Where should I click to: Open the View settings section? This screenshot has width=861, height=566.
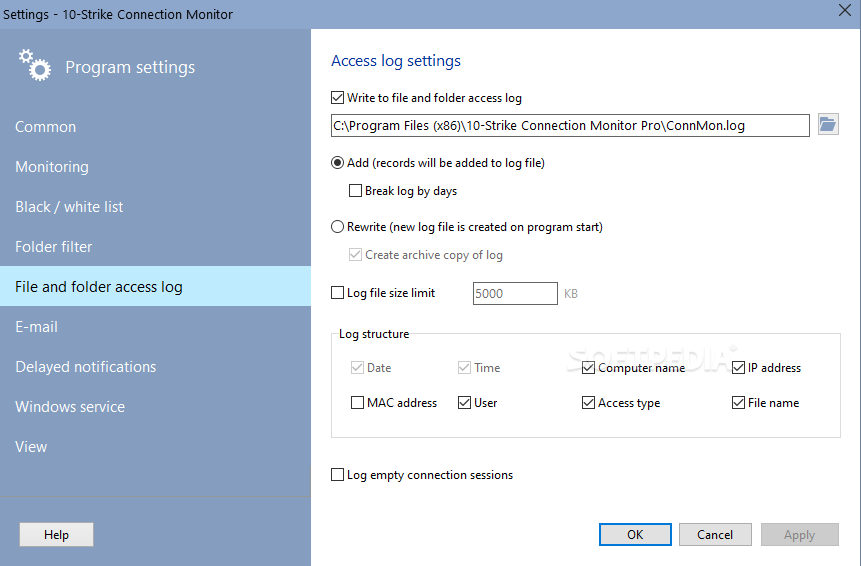(155, 447)
